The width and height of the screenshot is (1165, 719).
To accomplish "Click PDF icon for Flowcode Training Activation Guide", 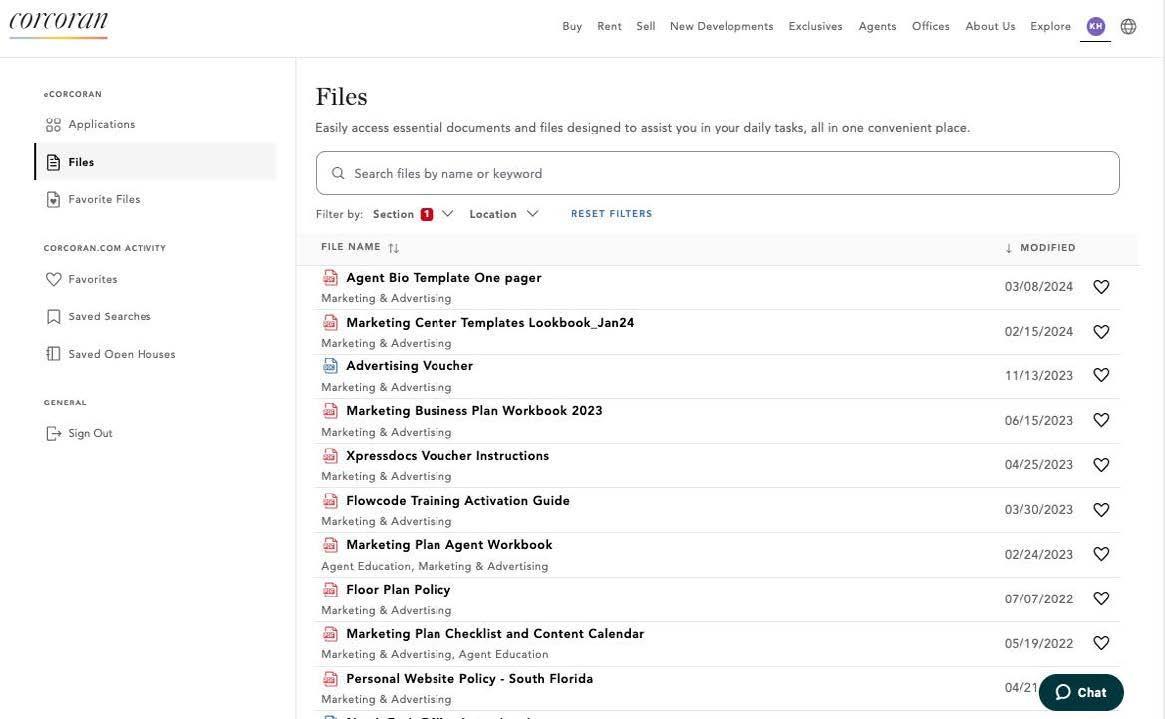I will pos(330,501).
